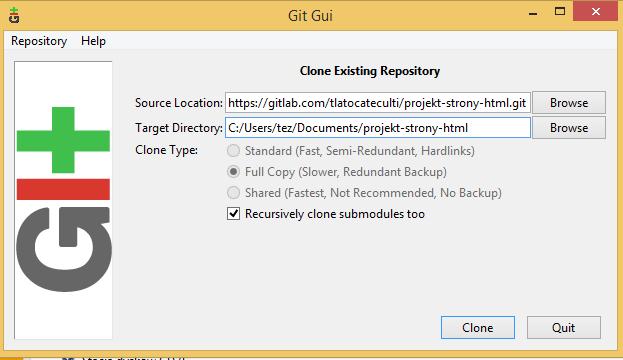Click the green plus in Git logo
623x360 pixels.
click(x=63, y=140)
